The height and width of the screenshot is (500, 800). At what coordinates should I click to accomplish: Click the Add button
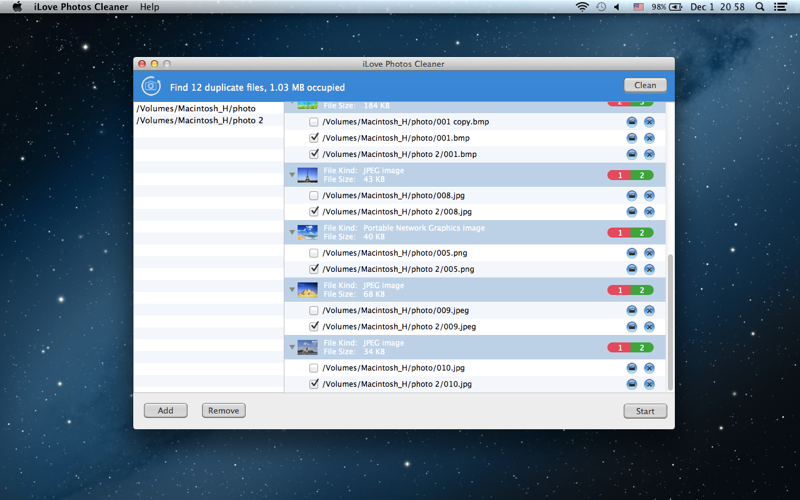pyautogui.click(x=165, y=411)
